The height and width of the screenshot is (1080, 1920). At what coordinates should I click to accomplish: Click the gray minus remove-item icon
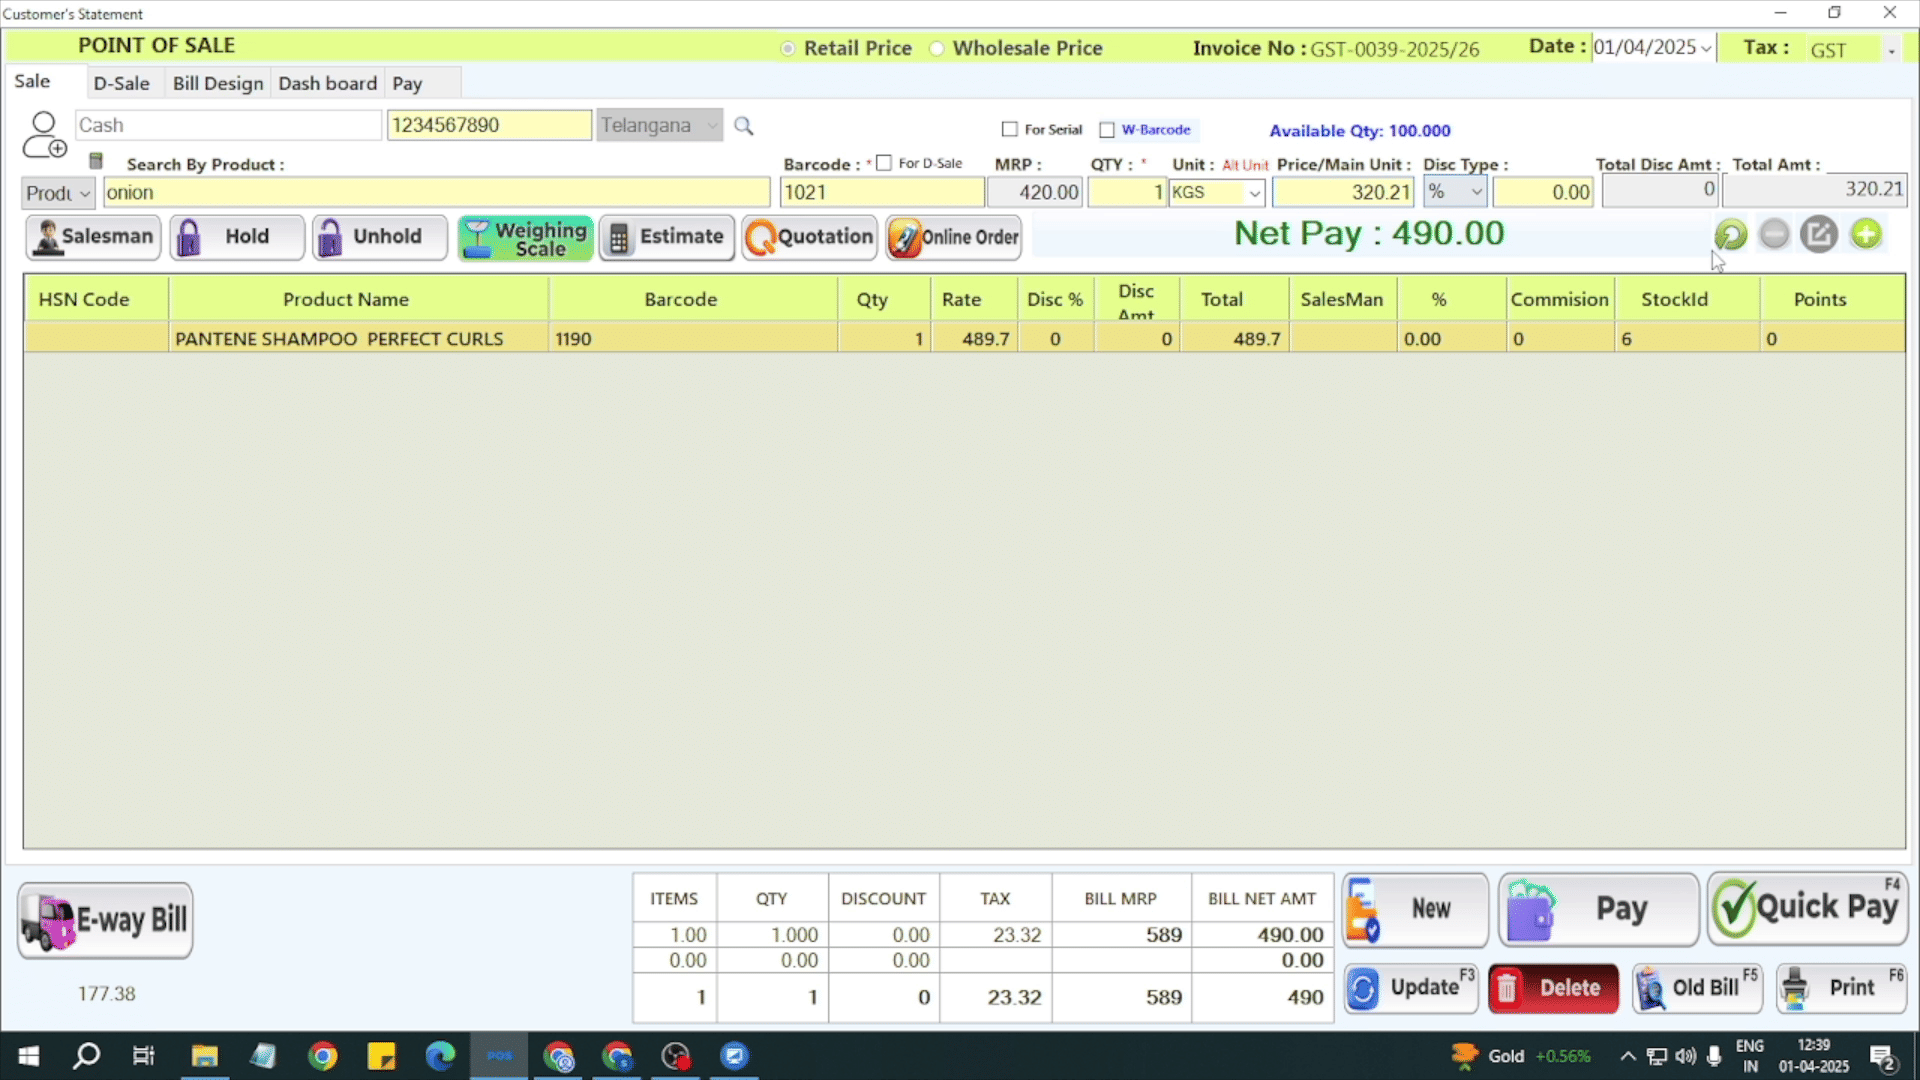coord(1774,235)
